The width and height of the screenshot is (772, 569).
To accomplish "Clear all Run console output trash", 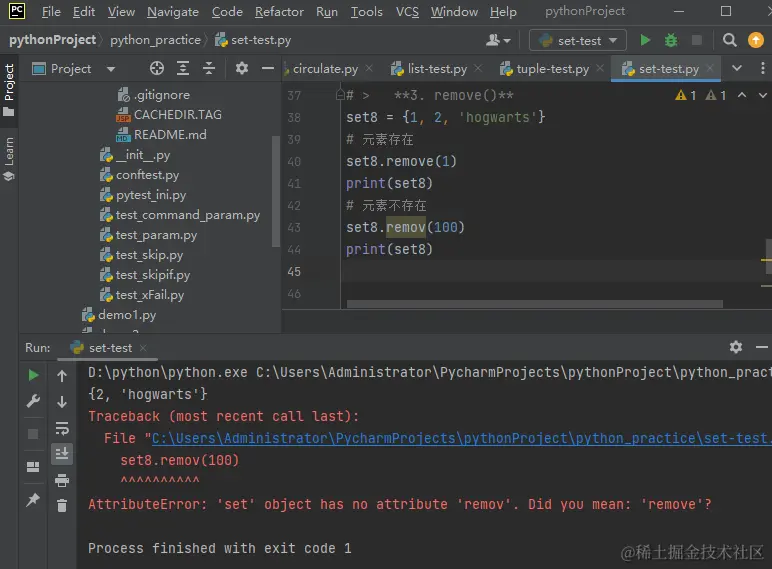I will coord(62,506).
